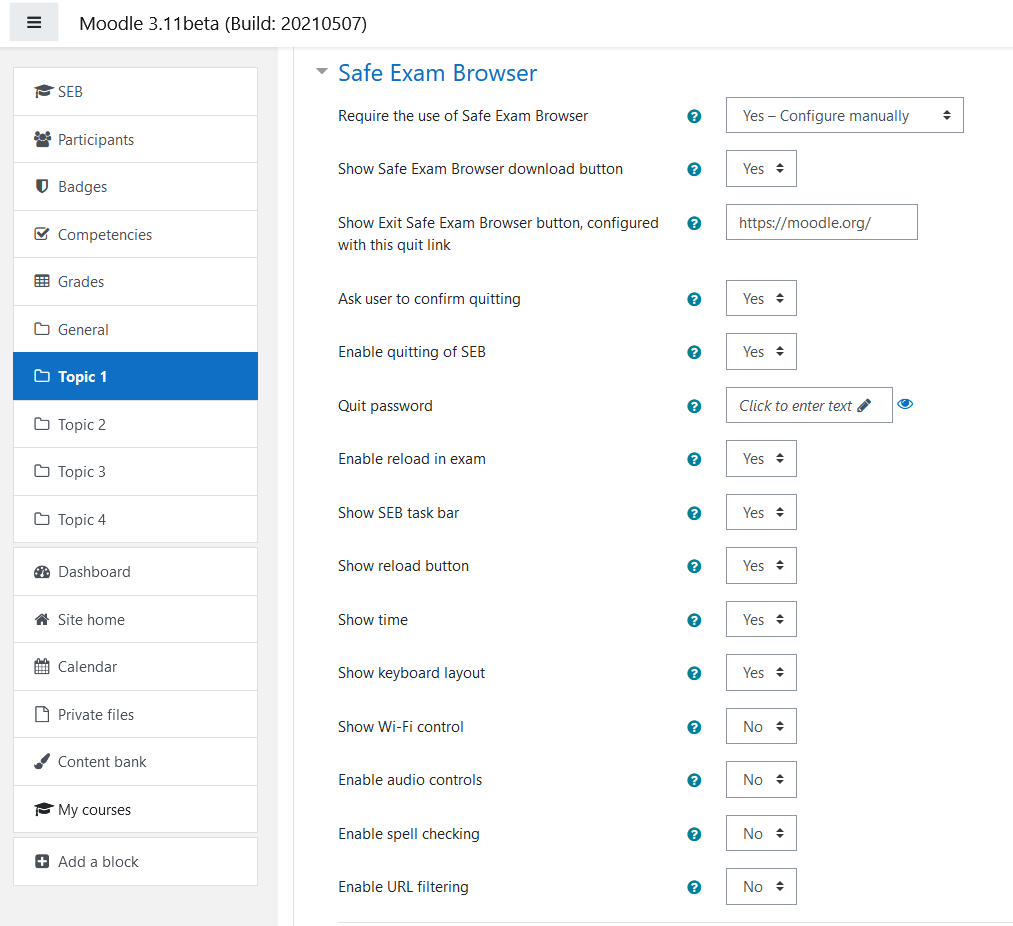Screen dimensions: 1013x926
Task: Open Require Safe Exam Browser dropdown
Action: [x=844, y=115]
